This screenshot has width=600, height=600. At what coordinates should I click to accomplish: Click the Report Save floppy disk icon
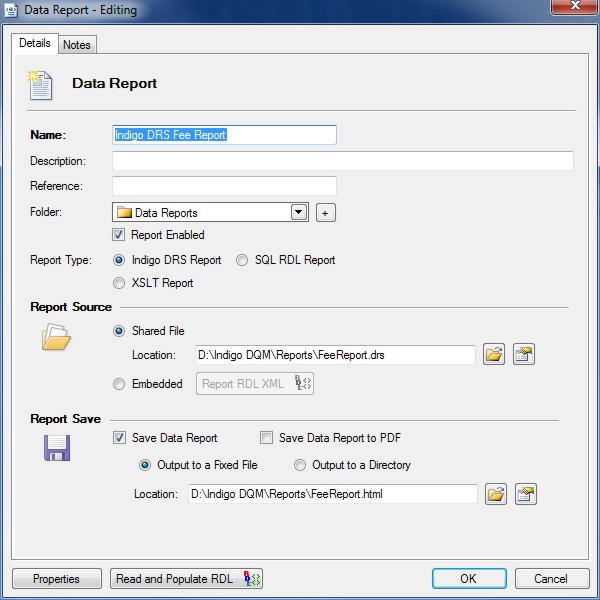tap(56, 446)
